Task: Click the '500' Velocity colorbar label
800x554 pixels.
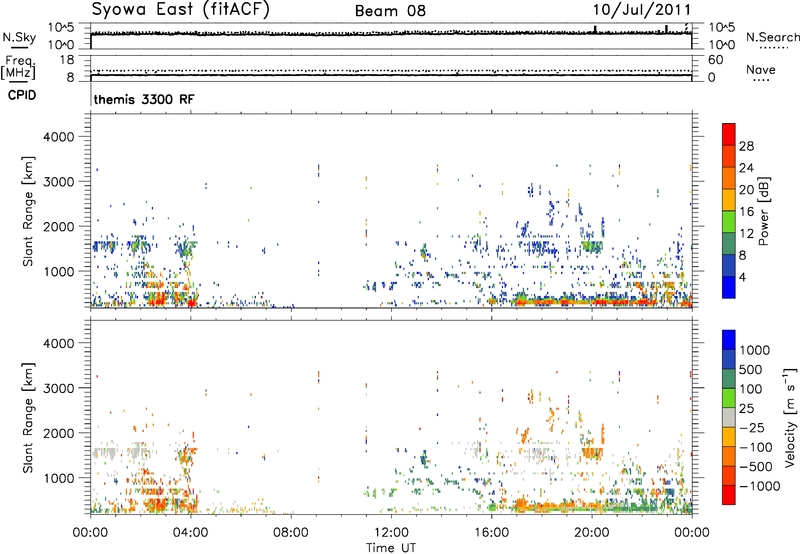Action: point(751,370)
